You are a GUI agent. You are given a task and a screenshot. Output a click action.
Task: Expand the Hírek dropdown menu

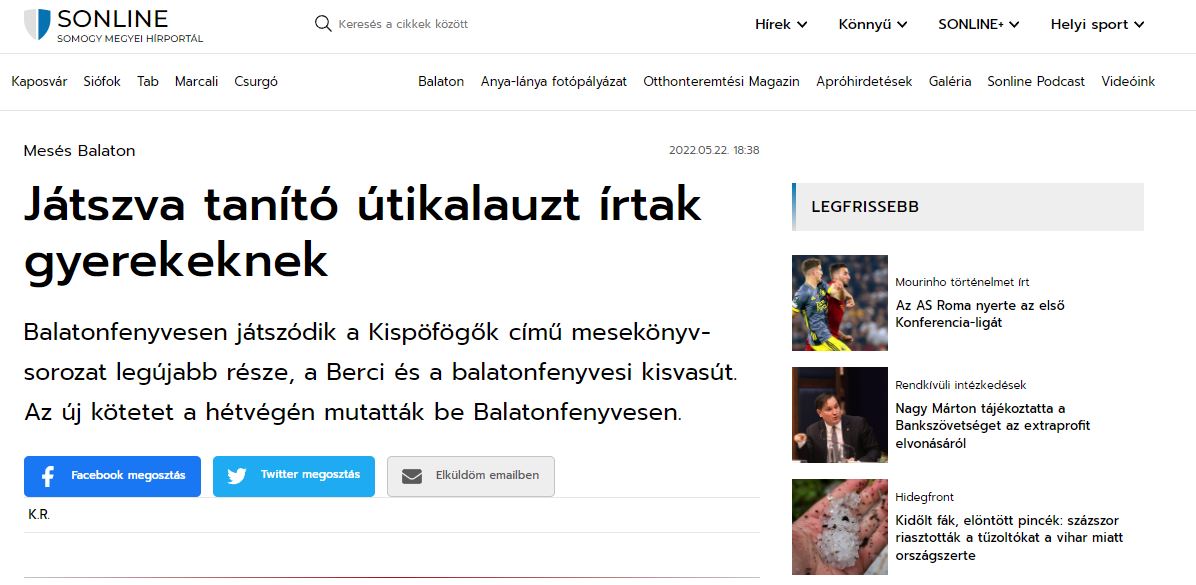[781, 25]
